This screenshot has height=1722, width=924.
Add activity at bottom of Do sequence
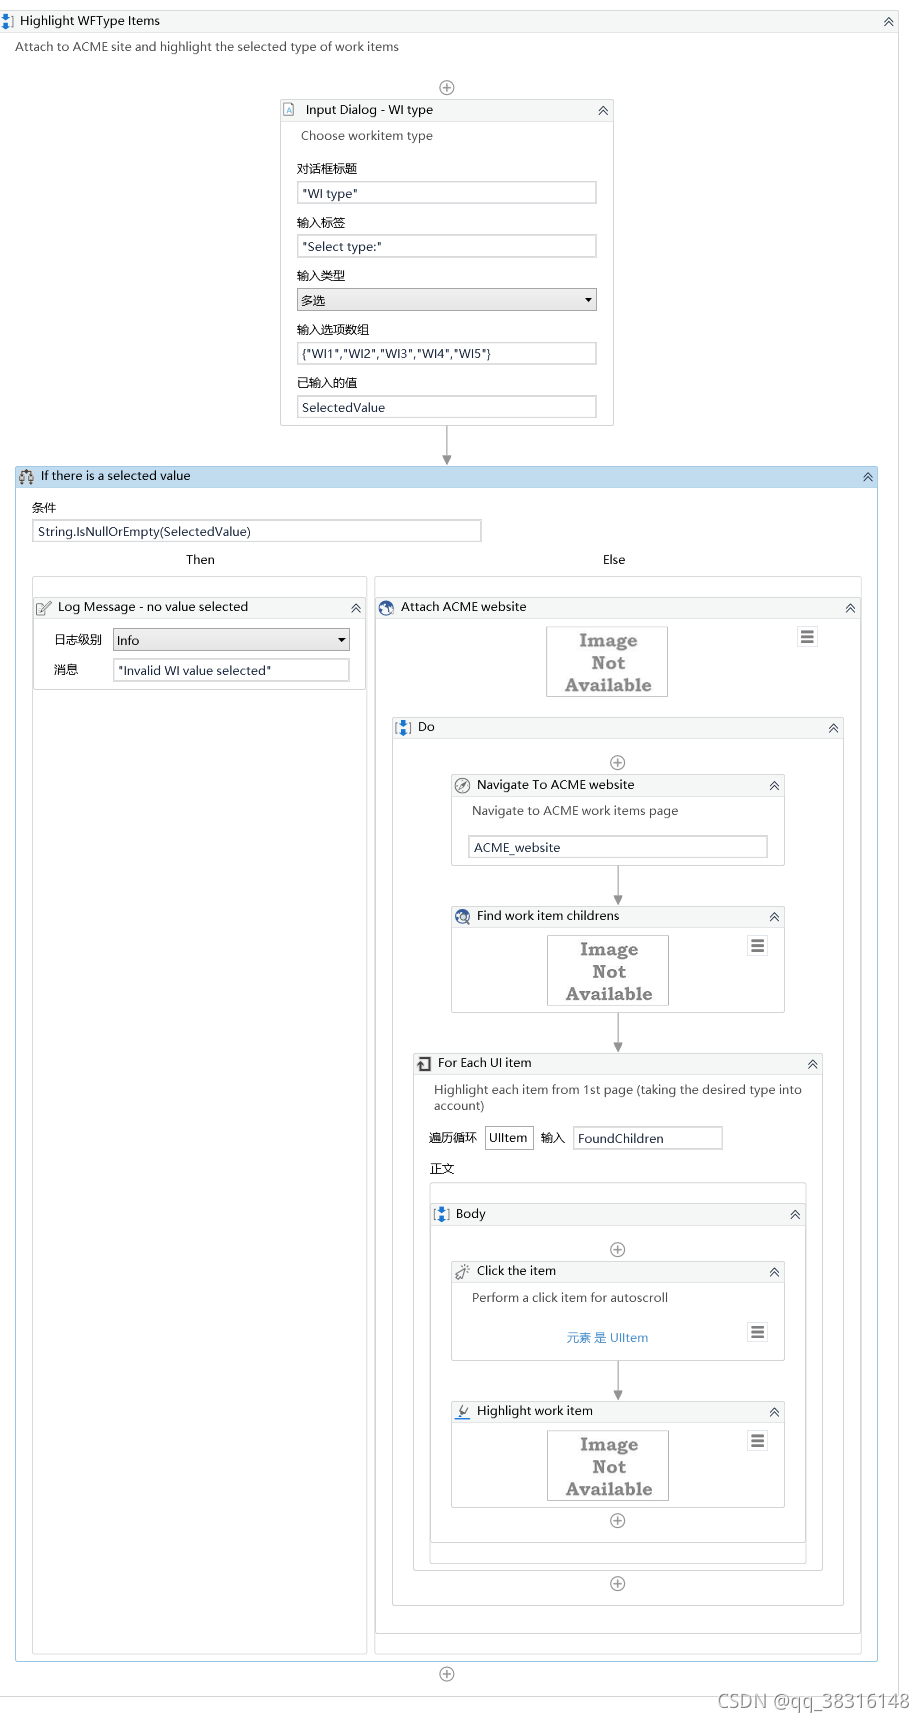[x=618, y=1584]
